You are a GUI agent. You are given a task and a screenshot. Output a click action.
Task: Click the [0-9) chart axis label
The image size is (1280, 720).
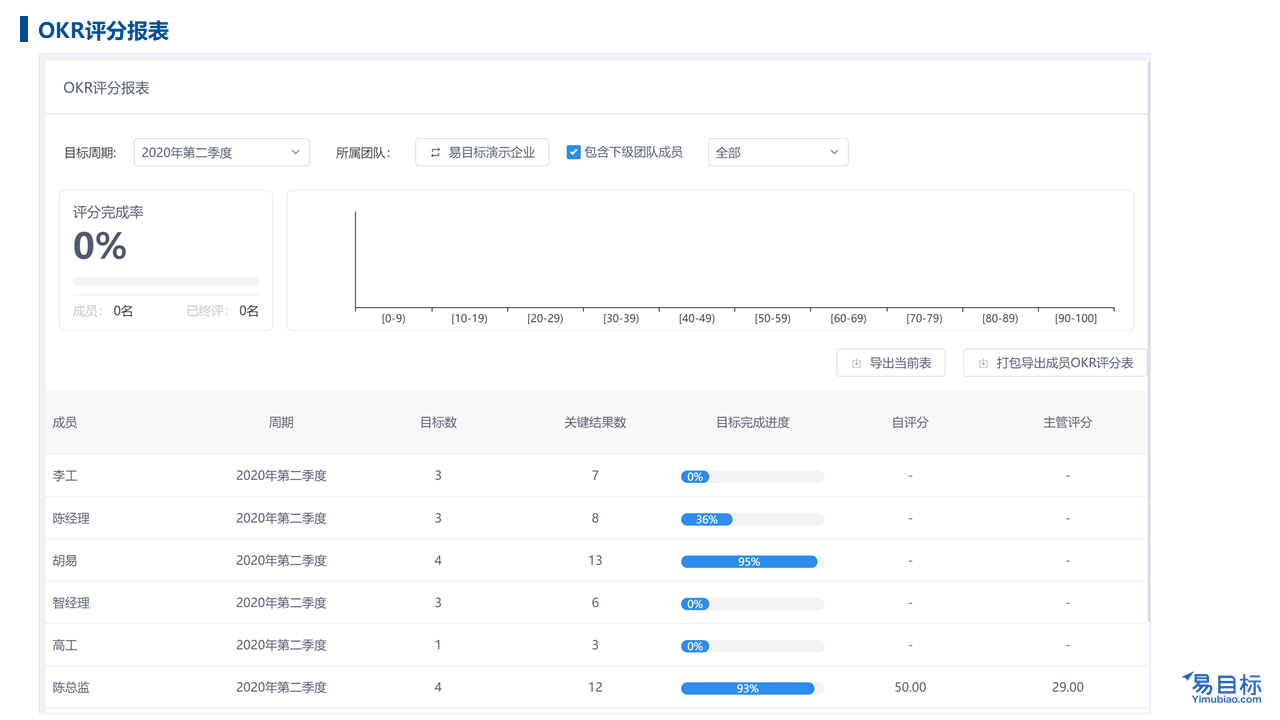coord(394,319)
